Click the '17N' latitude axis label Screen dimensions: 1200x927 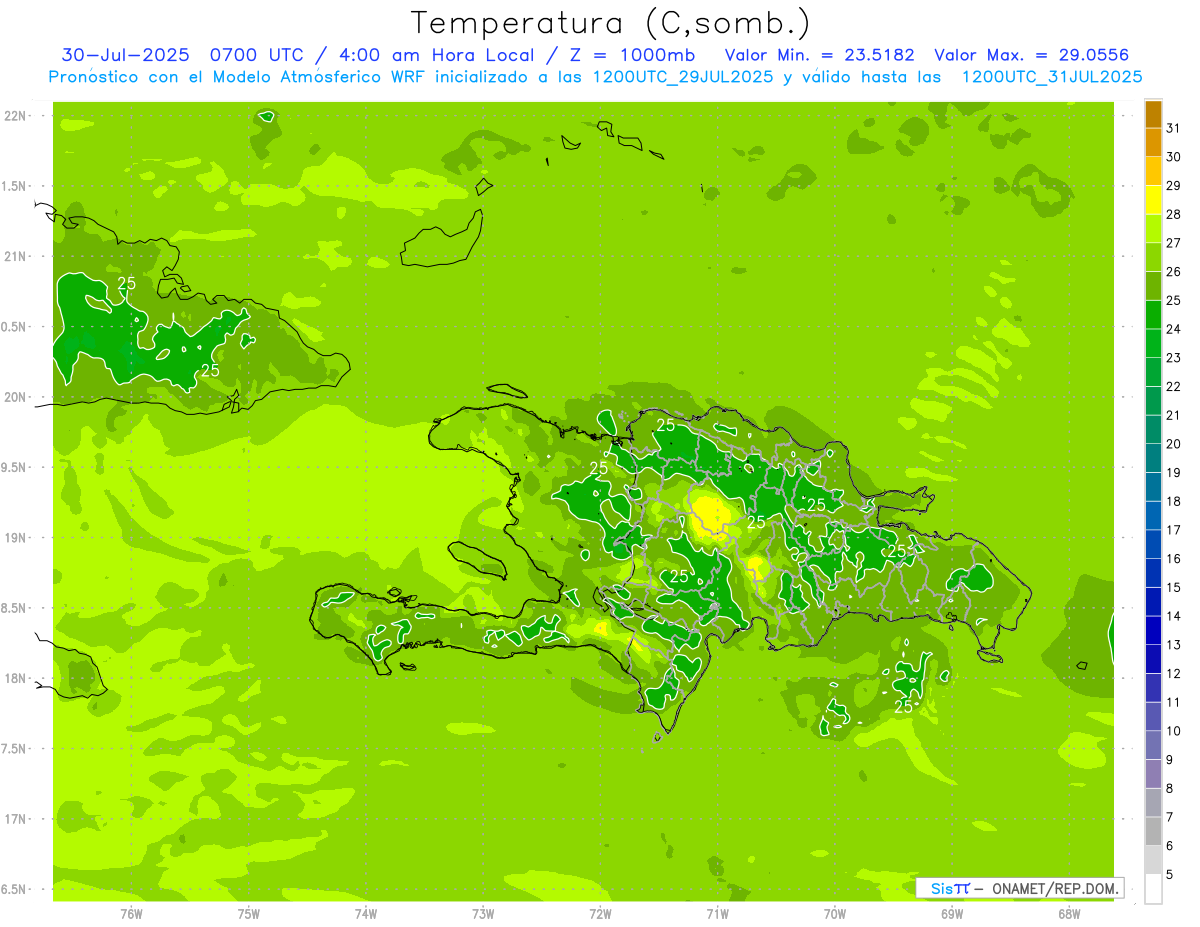click(x=17, y=819)
